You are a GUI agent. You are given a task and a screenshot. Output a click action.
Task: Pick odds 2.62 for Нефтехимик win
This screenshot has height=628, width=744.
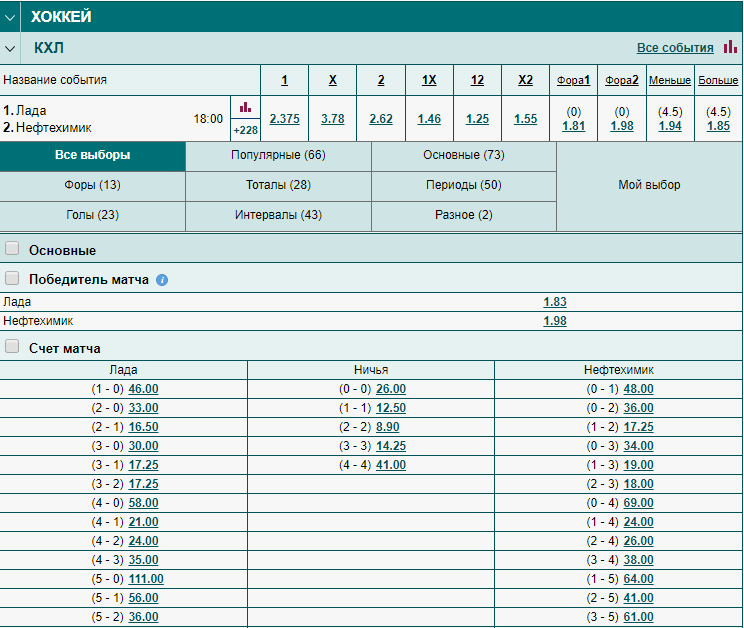381,119
